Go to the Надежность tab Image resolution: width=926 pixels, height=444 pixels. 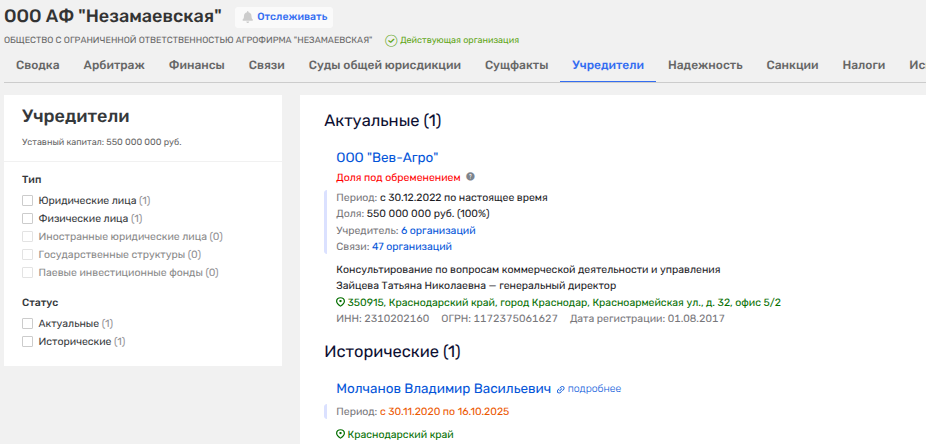(705, 66)
